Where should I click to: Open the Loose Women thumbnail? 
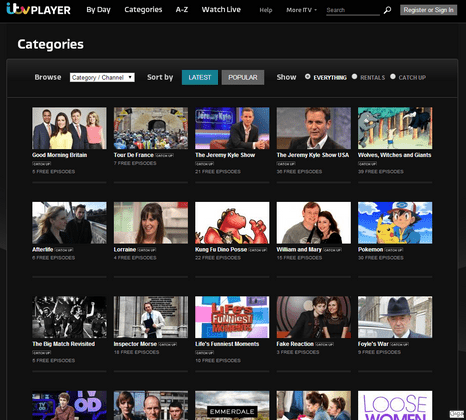pyautogui.click(x=395, y=405)
